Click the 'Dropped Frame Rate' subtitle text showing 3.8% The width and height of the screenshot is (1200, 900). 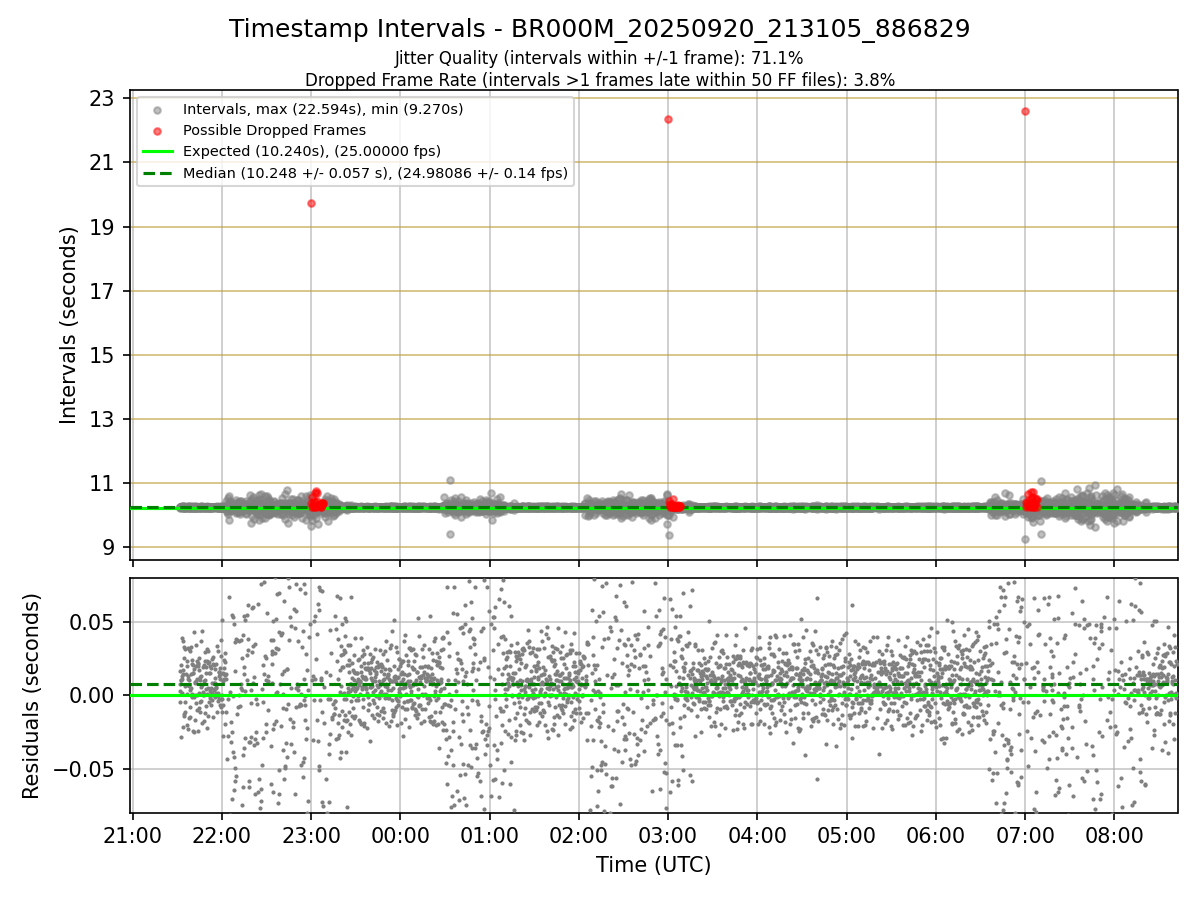pyautogui.click(x=600, y=79)
